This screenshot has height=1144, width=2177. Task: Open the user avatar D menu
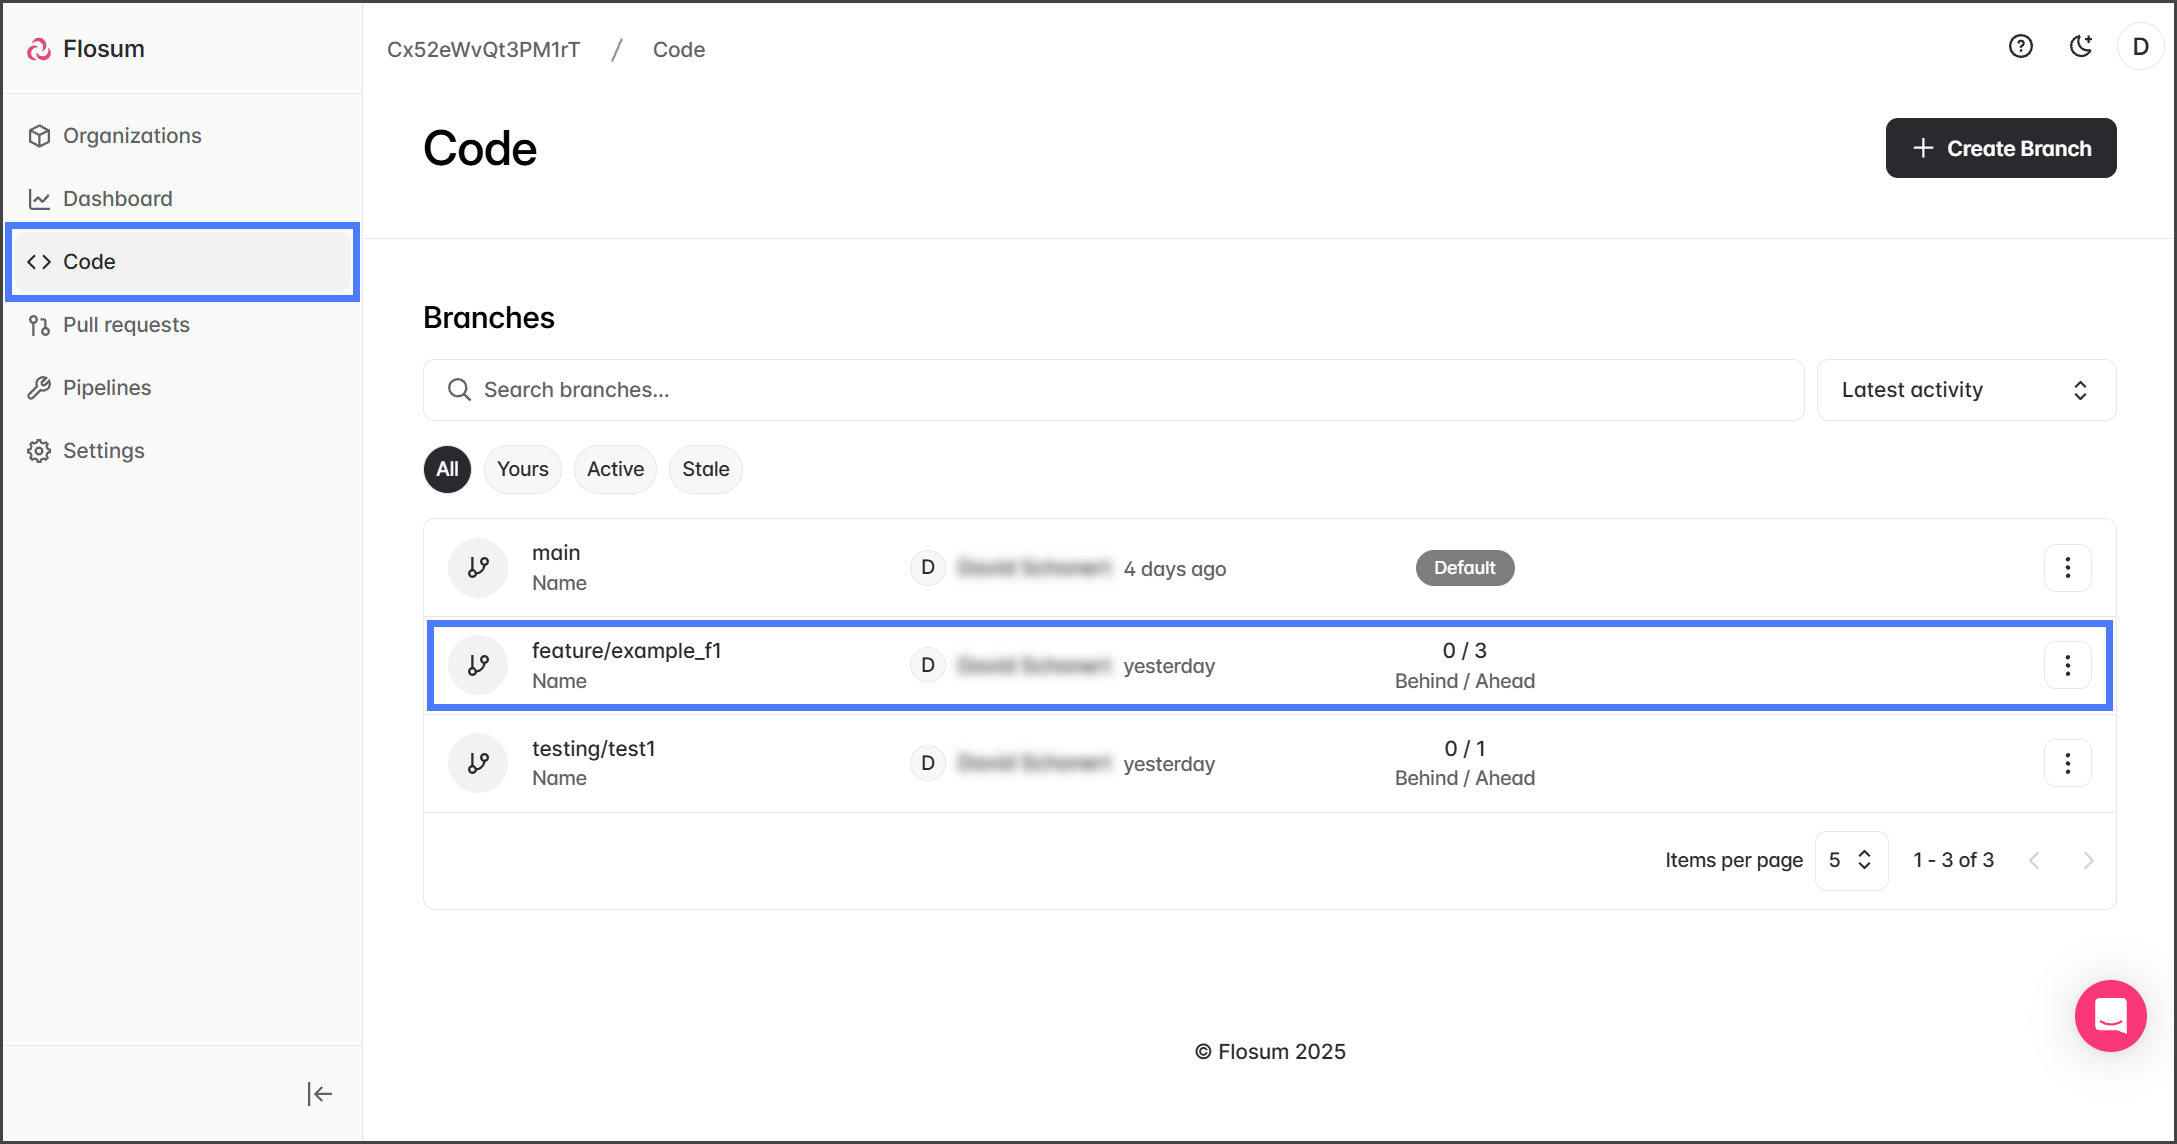coord(2140,47)
